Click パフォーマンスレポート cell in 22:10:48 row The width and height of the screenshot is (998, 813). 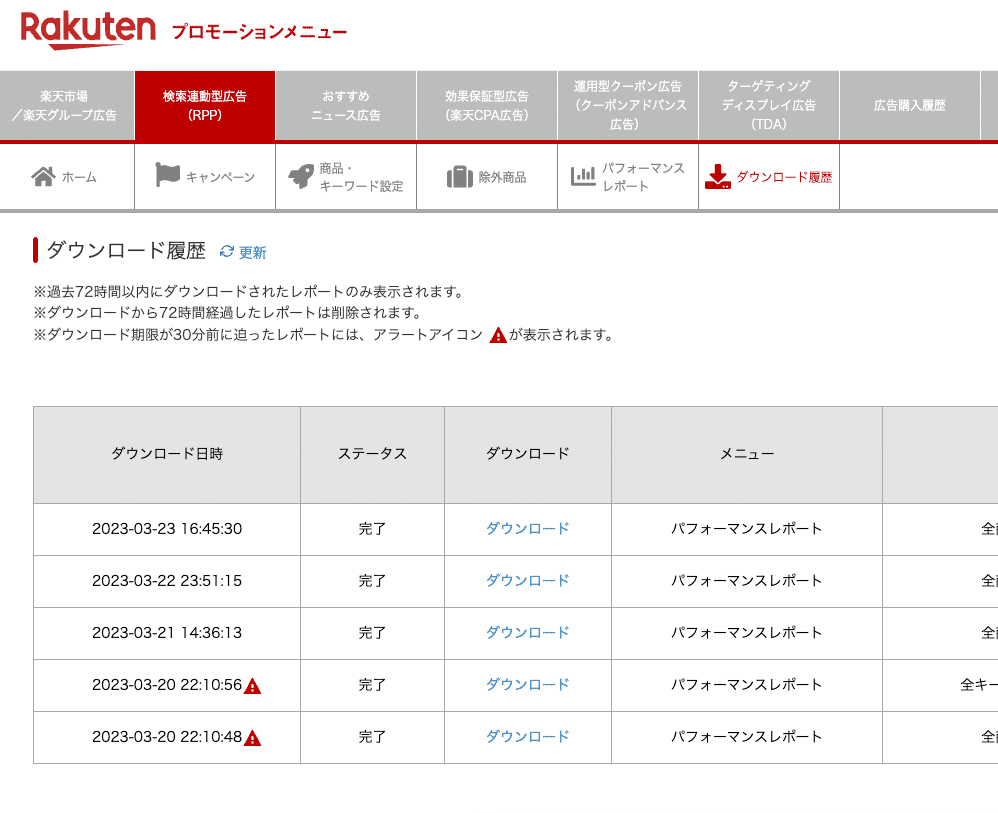747,737
